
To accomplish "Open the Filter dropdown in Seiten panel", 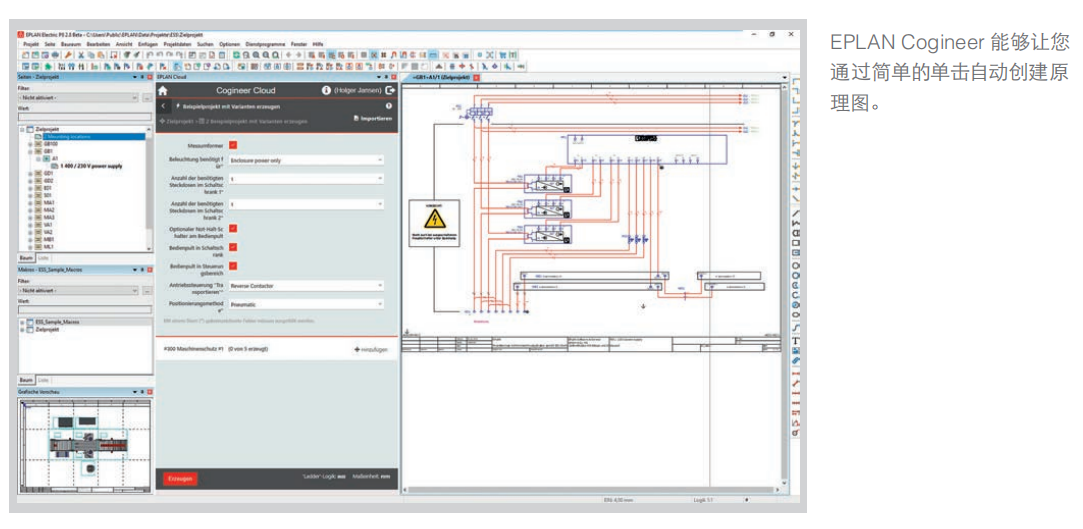I will 79,98.
